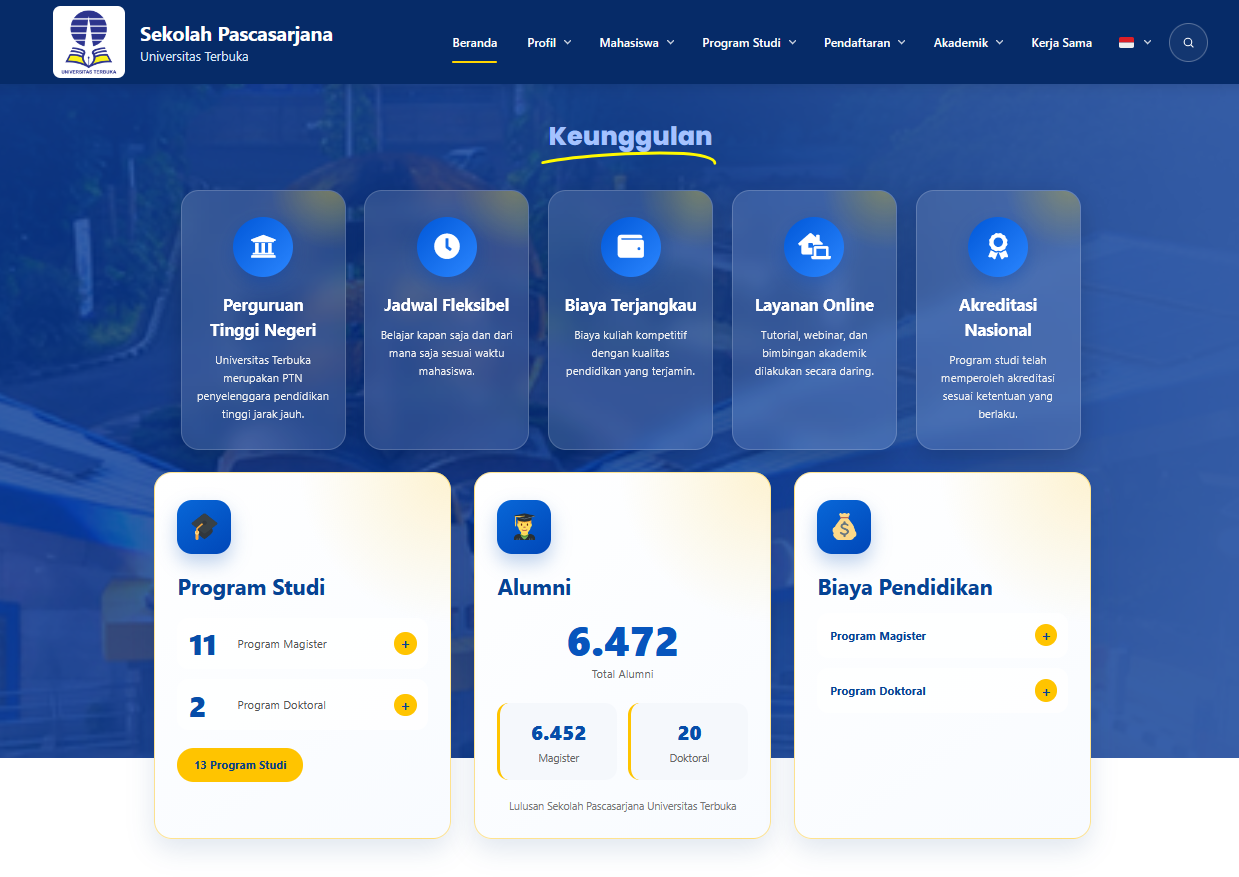The height and width of the screenshot is (877, 1239).
Task: Open the Program Studi navigation dropdown
Action: click(749, 43)
